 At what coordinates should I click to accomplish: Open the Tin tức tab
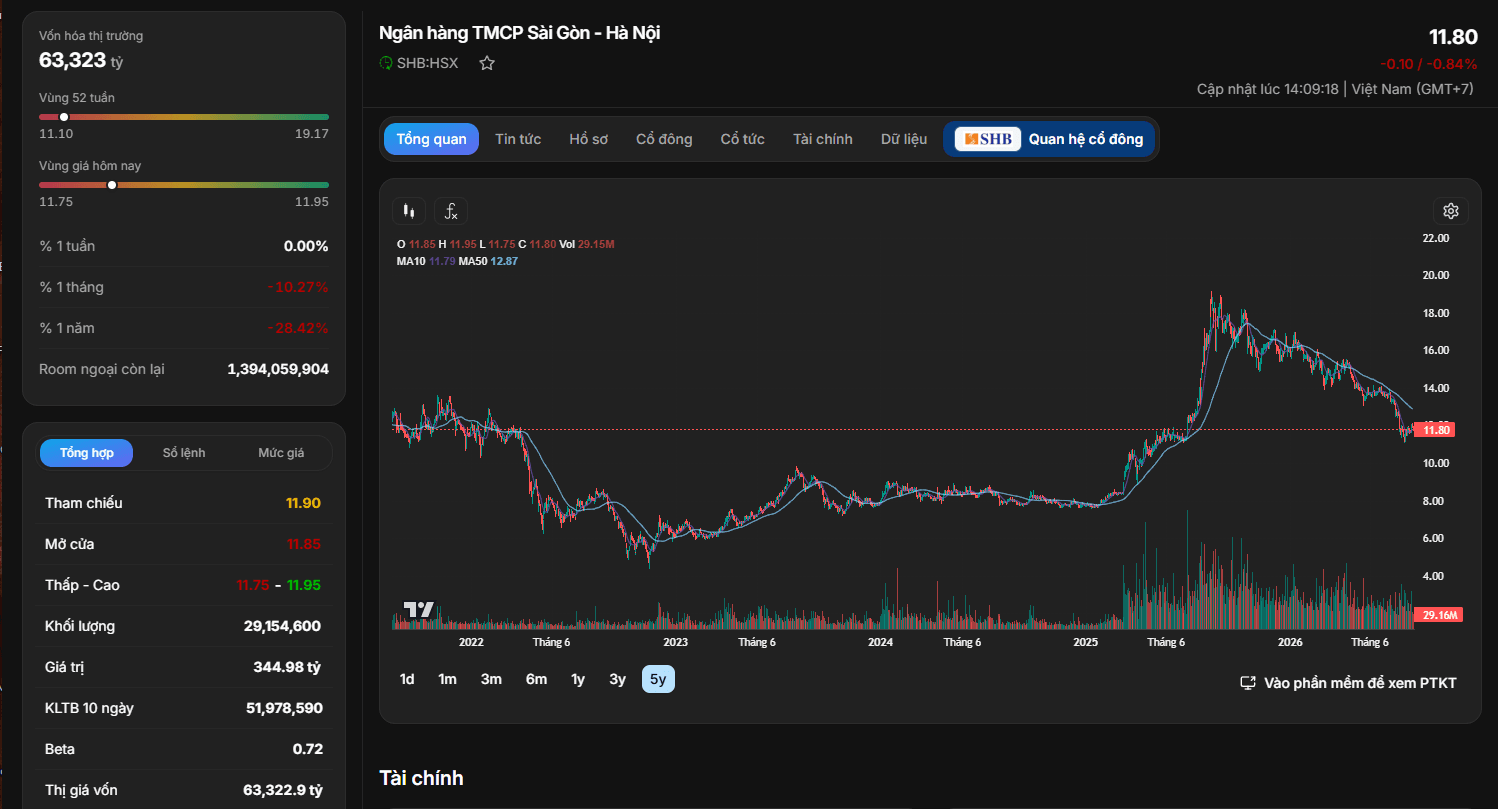click(518, 139)
